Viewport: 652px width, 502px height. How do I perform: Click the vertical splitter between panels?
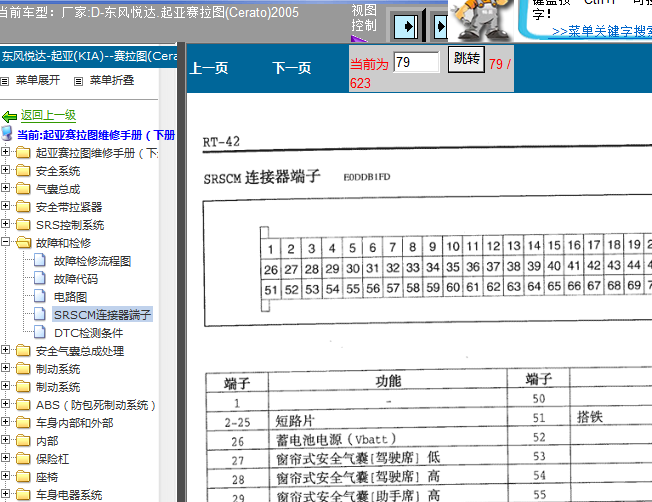(x=181, y=270)
